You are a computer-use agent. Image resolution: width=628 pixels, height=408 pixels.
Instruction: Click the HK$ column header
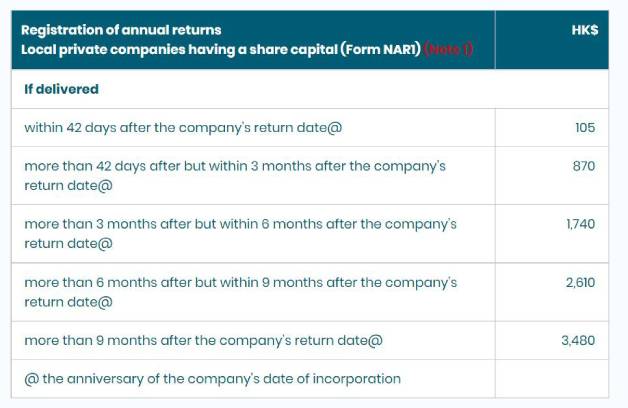[585, 30]
